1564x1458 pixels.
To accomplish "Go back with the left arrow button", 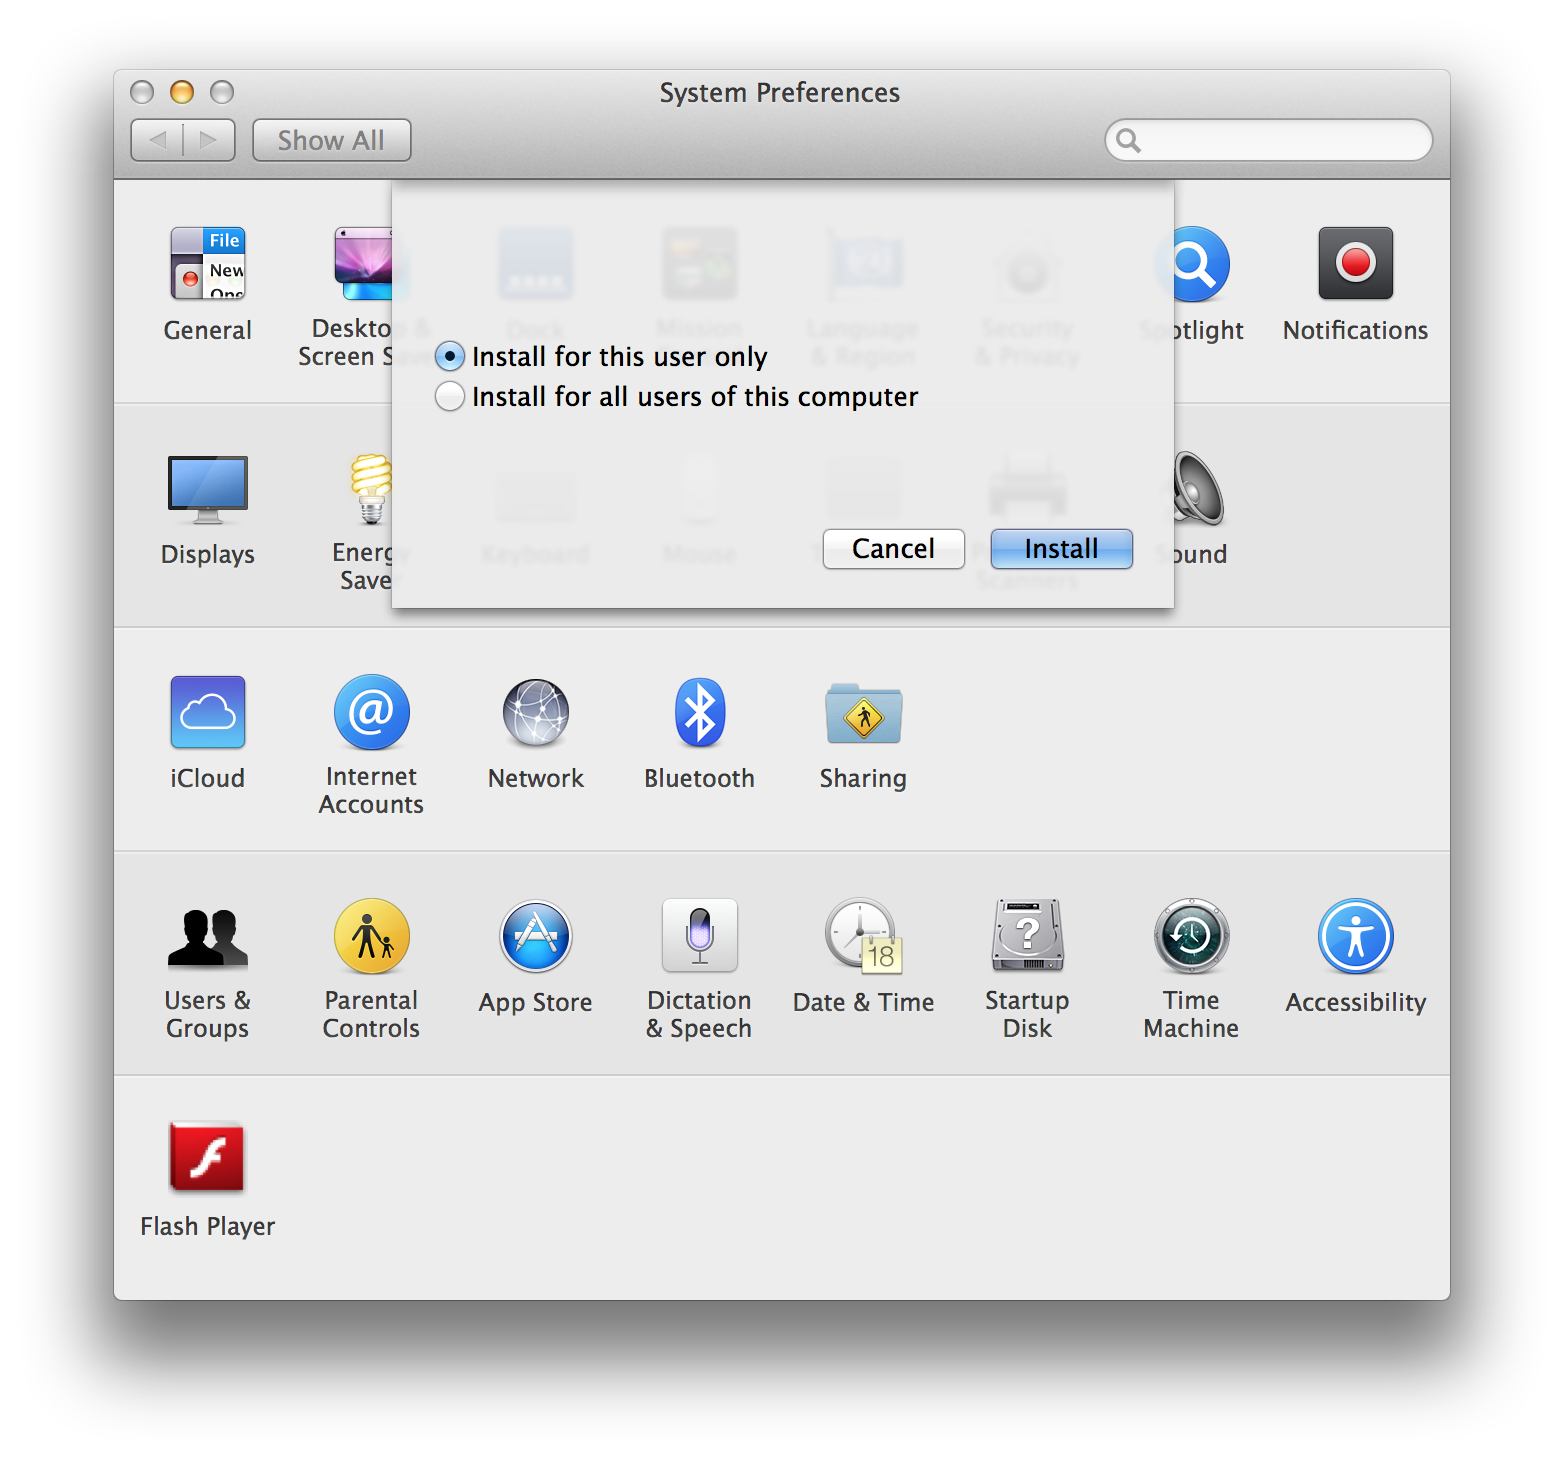I will (157, 140).
